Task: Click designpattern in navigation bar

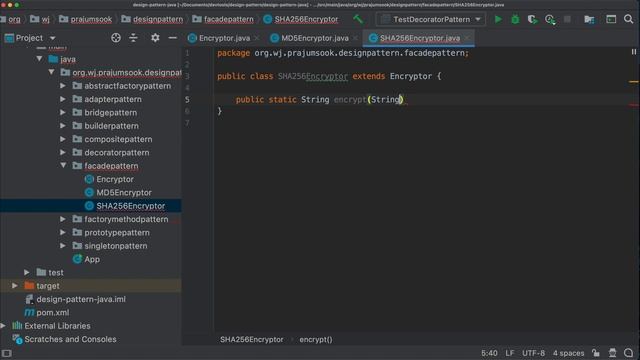Action: (158, 19)
